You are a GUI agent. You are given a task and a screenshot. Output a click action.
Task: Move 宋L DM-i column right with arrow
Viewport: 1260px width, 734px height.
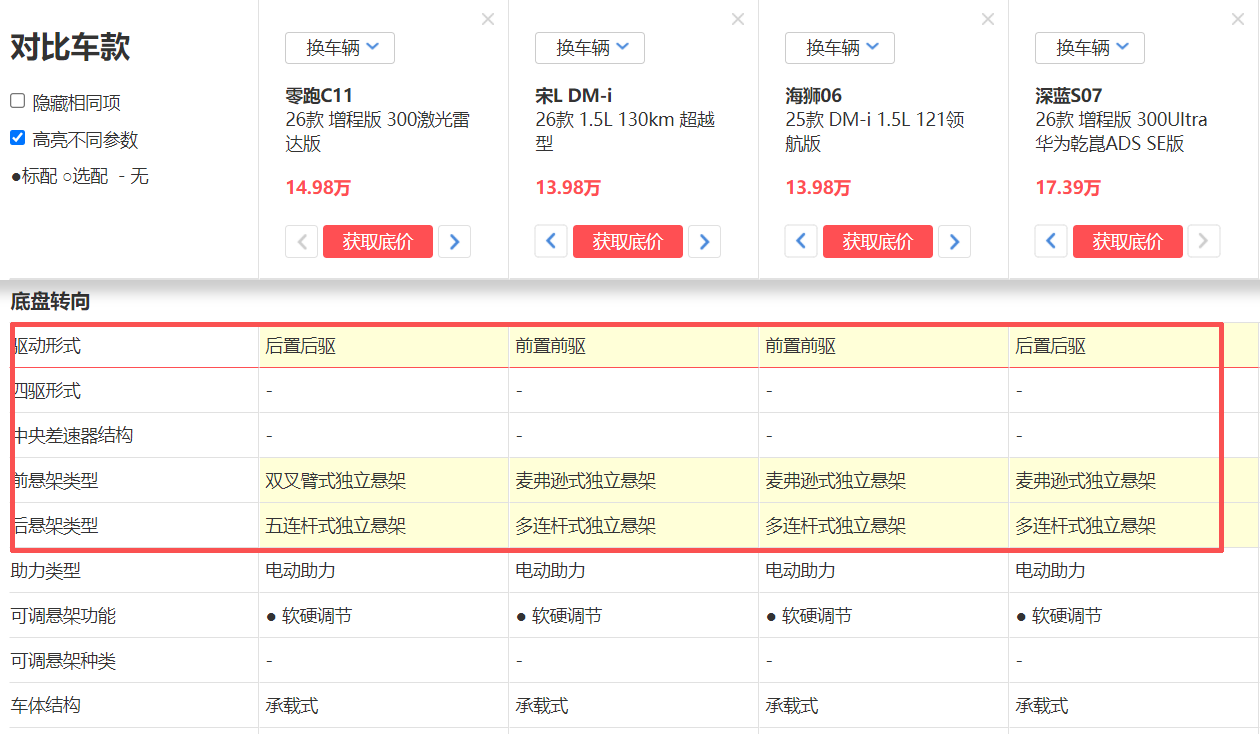pos(704,241)
